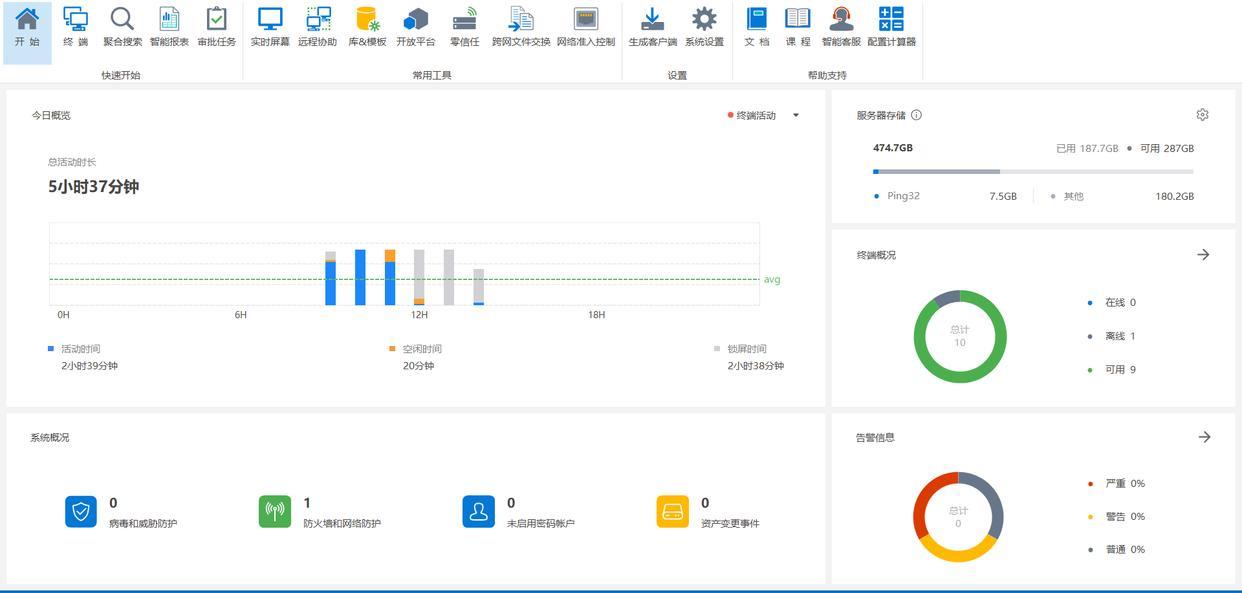Open the 终端 (Terminal) toolbar icon
This screenshot has width=1242, height=593.
coord(75,27)
